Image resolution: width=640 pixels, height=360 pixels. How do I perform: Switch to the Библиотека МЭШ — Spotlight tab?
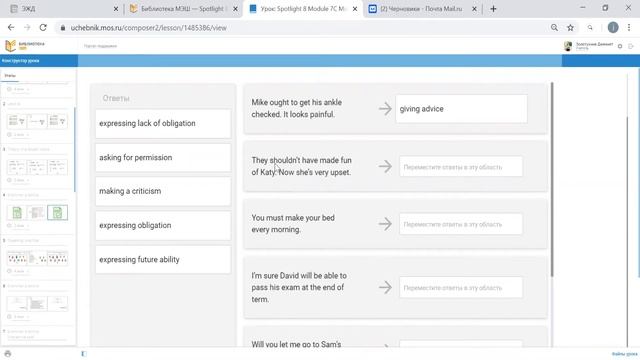(182, 9)
